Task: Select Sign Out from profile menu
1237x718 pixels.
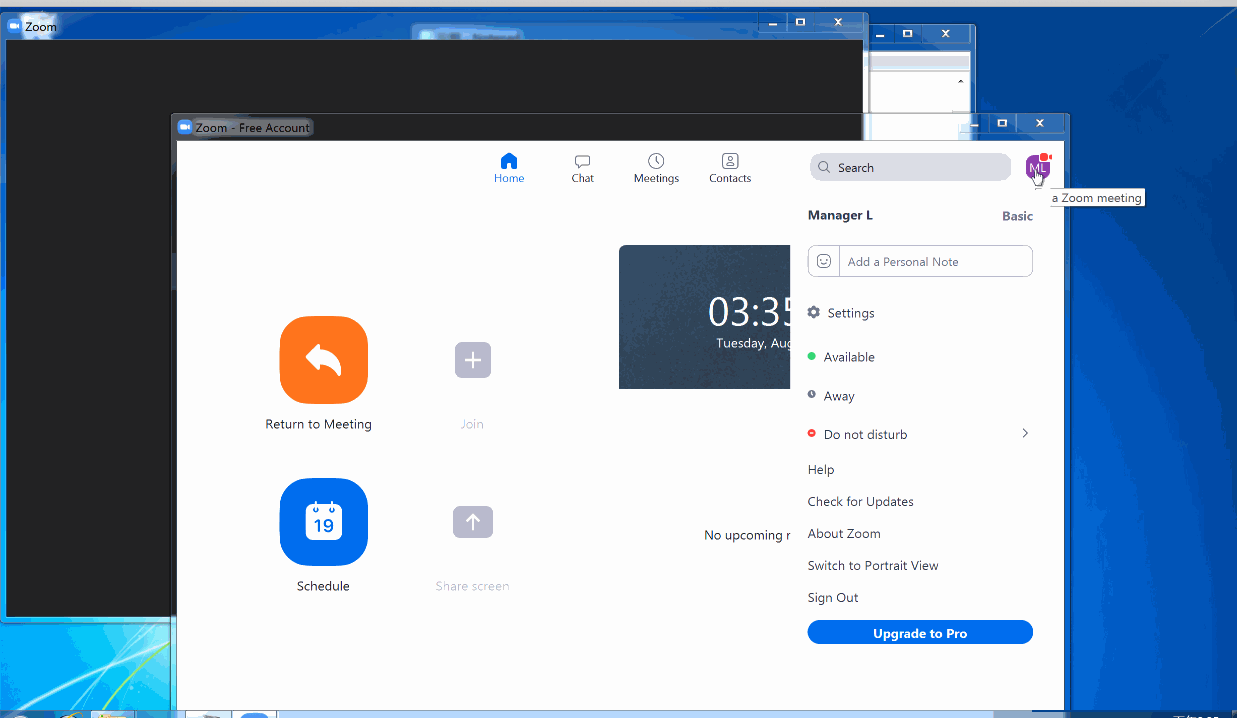Action: click(x=833, y=598)
